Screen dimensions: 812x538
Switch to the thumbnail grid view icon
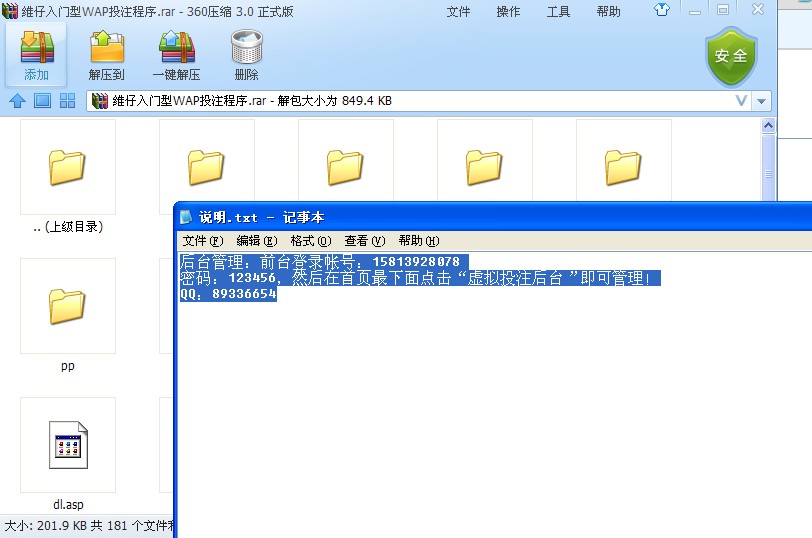click(x=67, y=100)
